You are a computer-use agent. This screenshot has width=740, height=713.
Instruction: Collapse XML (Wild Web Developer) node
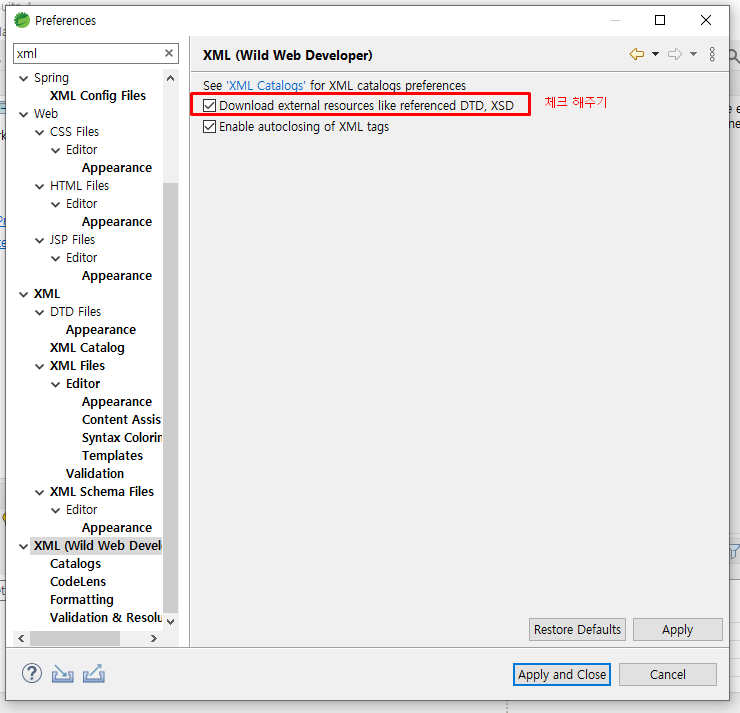23,546
